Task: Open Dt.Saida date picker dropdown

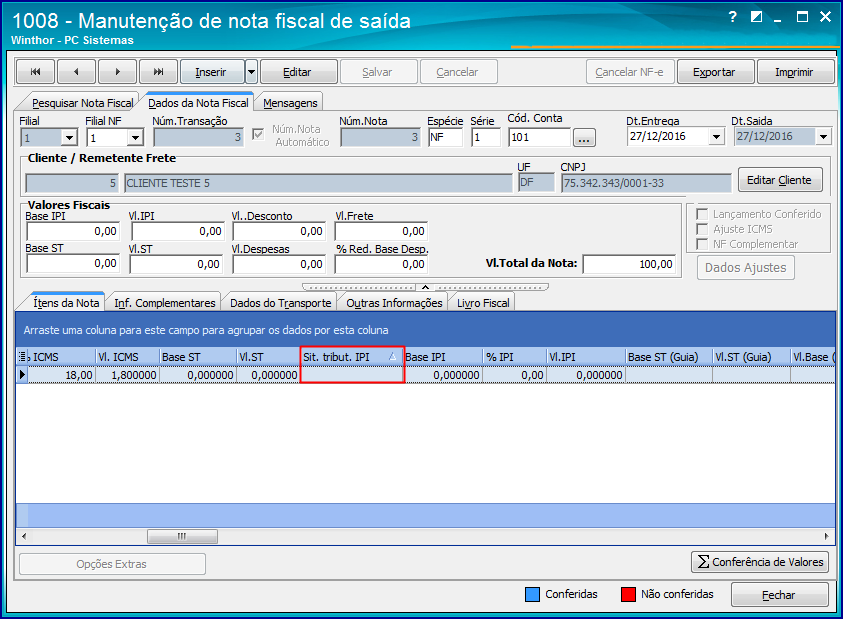Action: pyautogui.click(x=824, y=137)
